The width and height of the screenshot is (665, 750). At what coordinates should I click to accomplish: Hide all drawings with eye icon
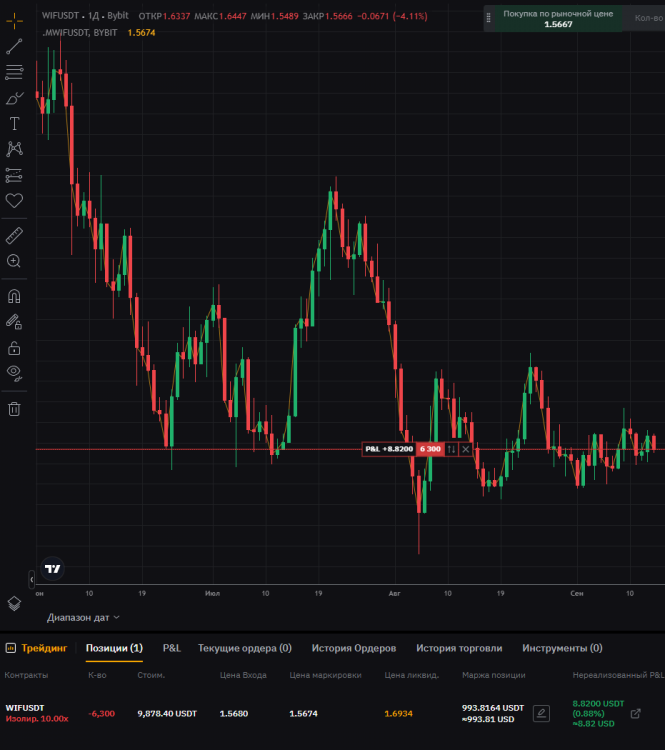tap(14, 372)
